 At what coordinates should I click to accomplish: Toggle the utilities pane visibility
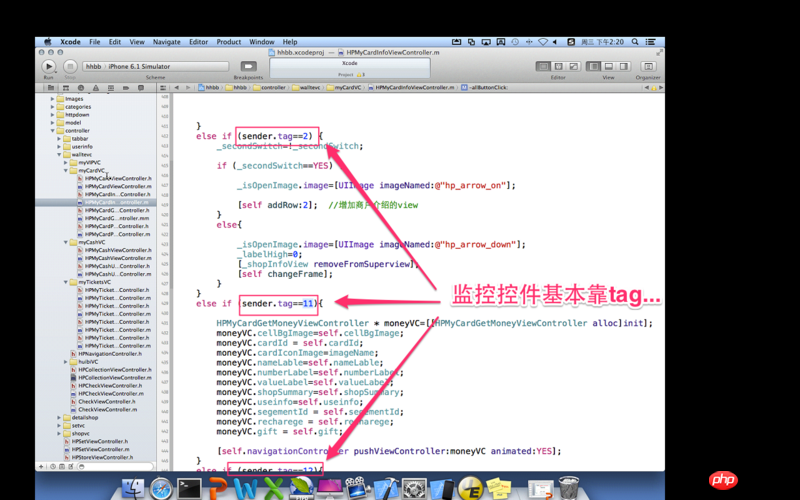(623, 66)
